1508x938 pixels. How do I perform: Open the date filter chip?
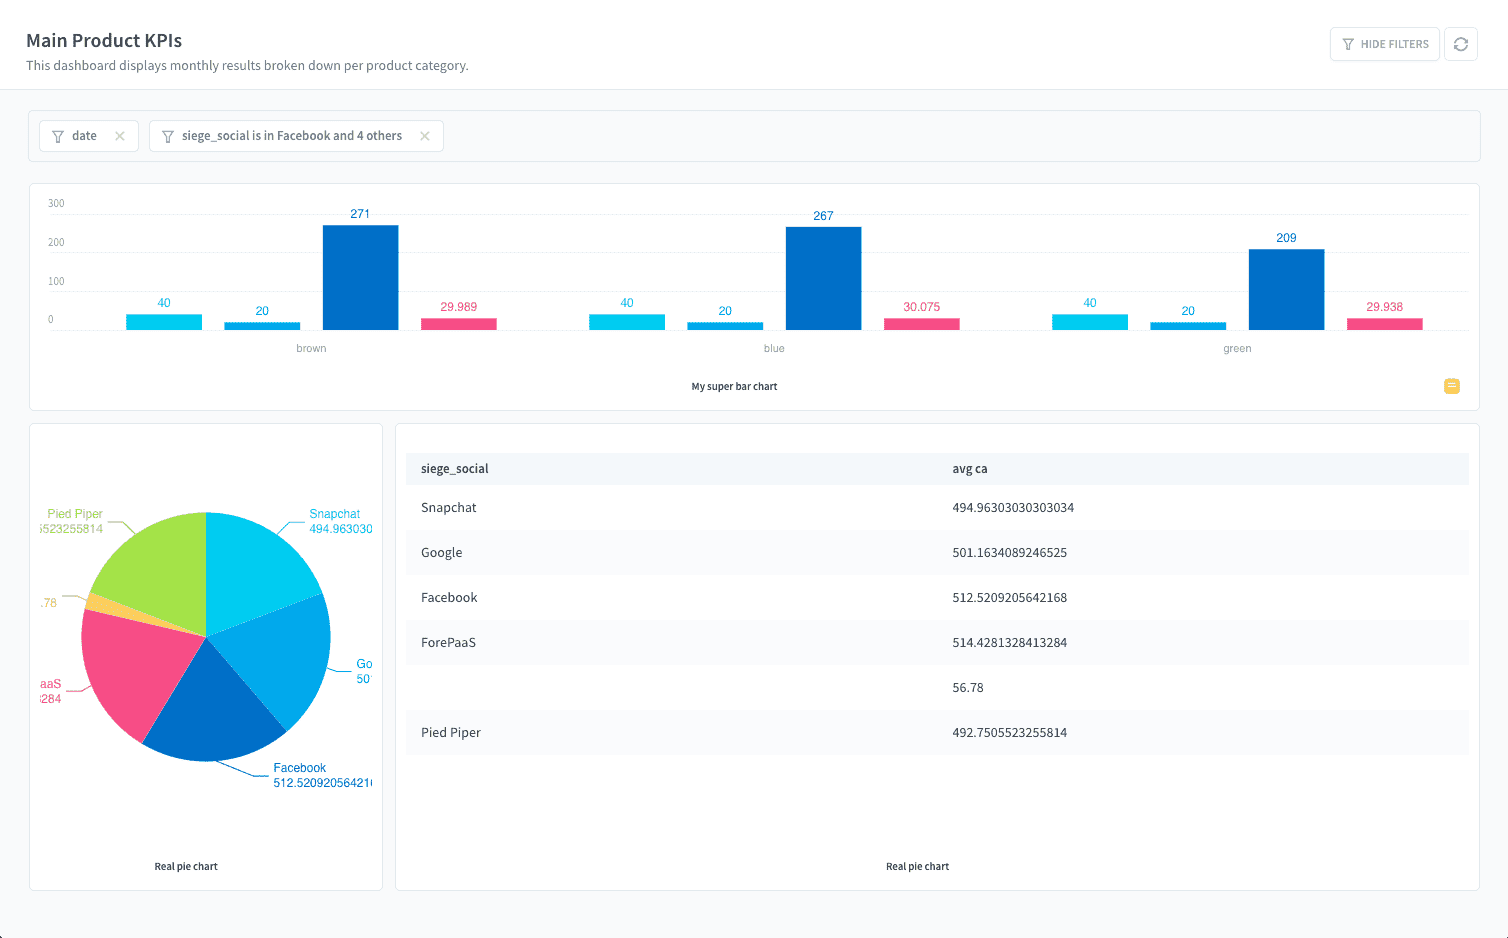[89, 136]
